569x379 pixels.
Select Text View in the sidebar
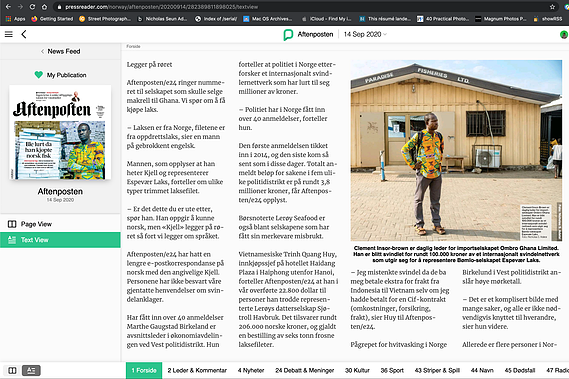pyautogui.click(x=60, y=240)
